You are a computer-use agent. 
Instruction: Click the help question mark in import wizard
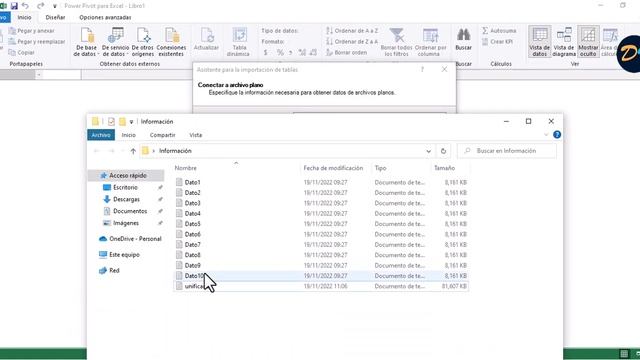coord(422,69)
